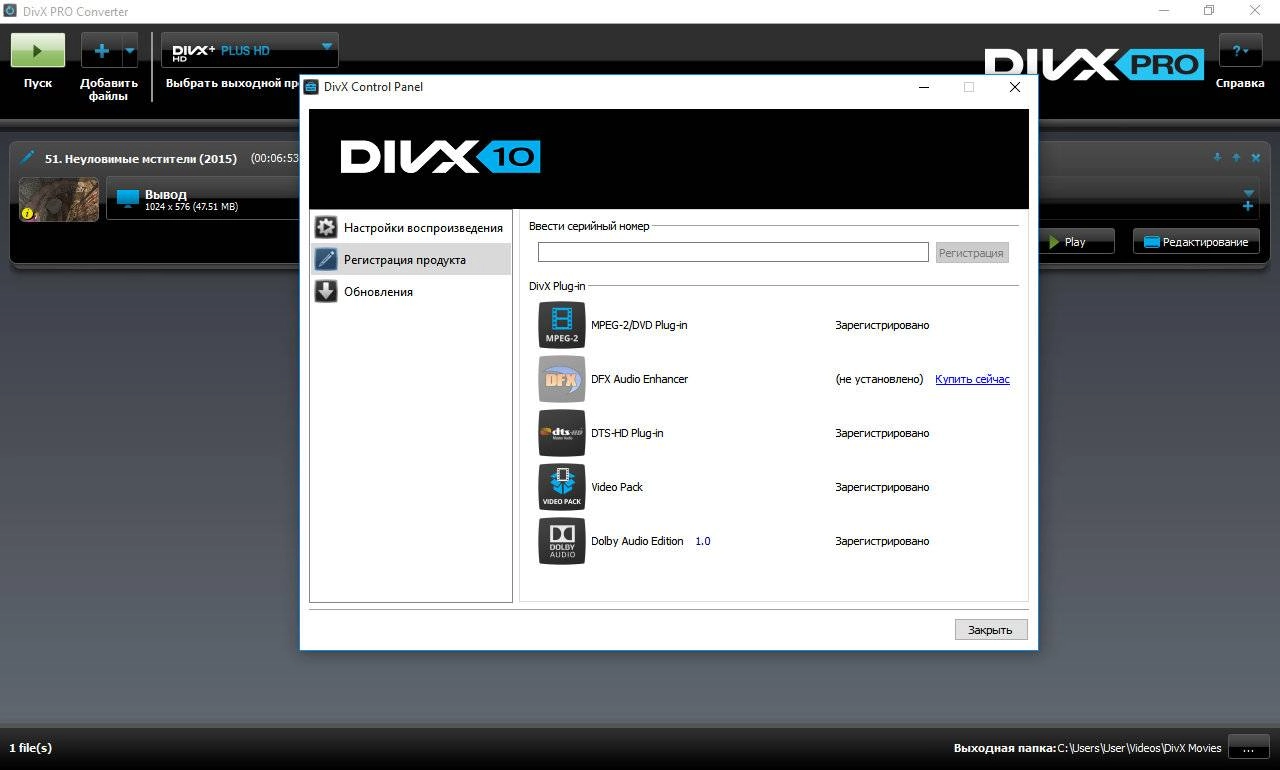1280x770 pixels.
Task: Select Регистрация продукта in the sidebar
Action: coord(411,259)
